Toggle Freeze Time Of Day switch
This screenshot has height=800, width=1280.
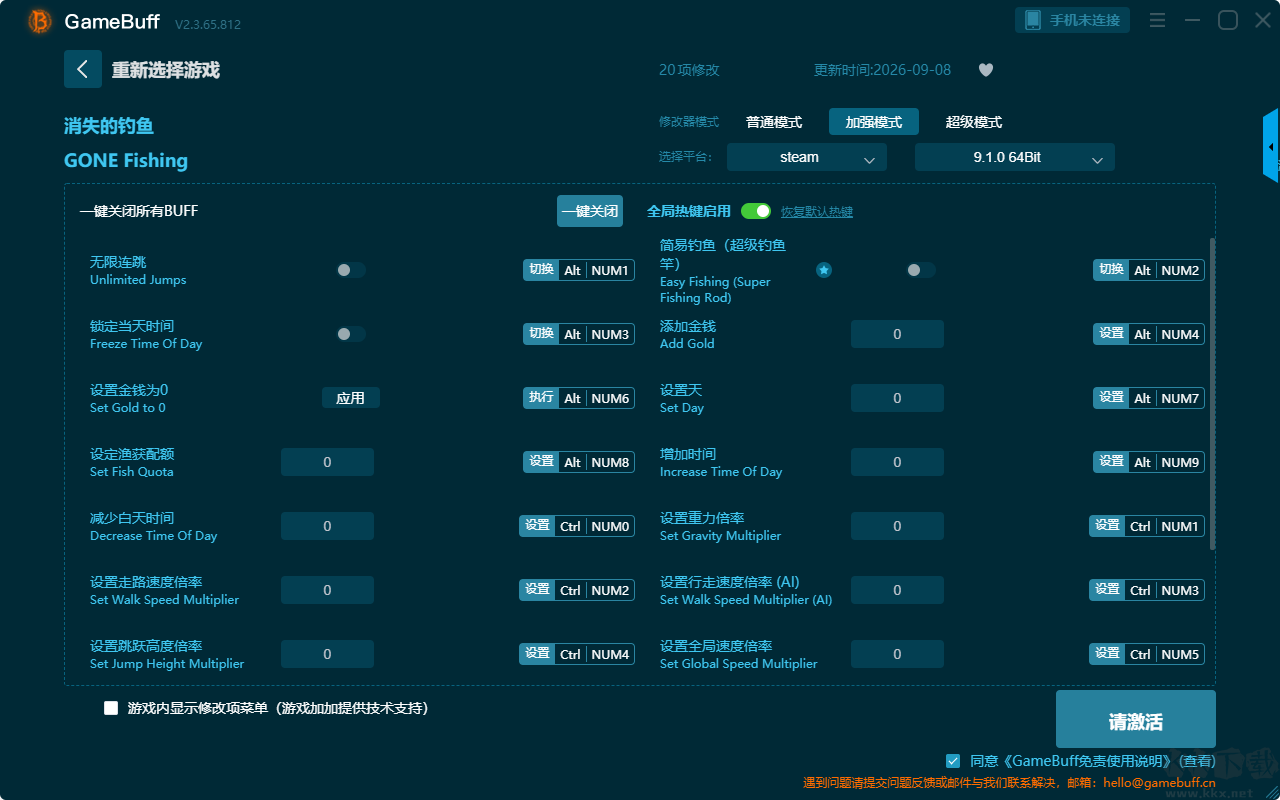tap(351, 334)
